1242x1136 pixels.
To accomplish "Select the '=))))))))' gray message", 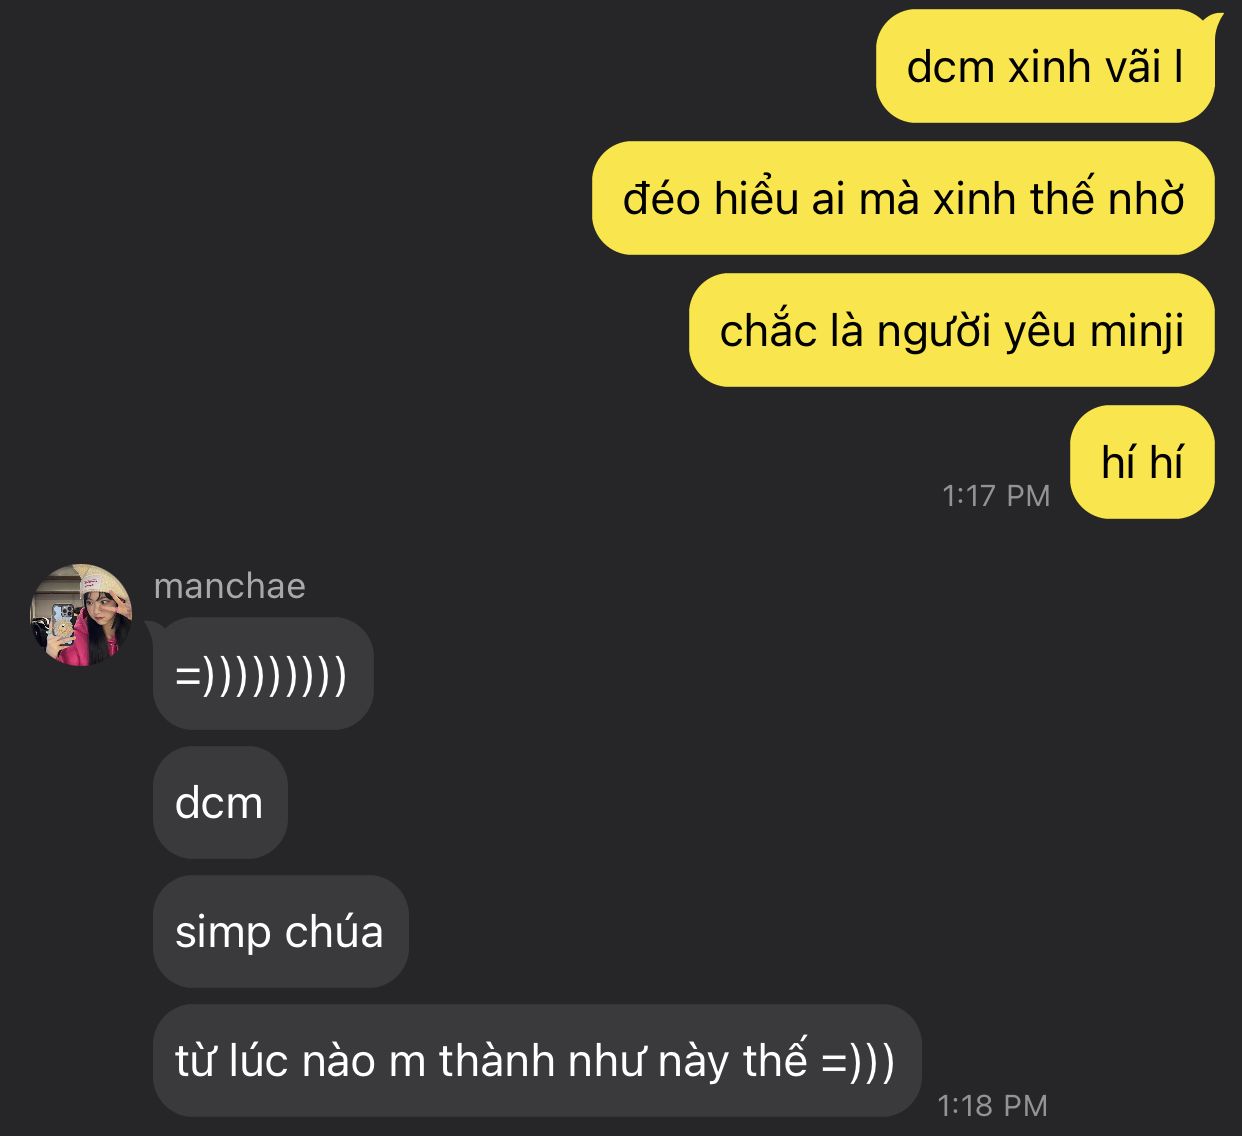I will (x=263, y=673).
